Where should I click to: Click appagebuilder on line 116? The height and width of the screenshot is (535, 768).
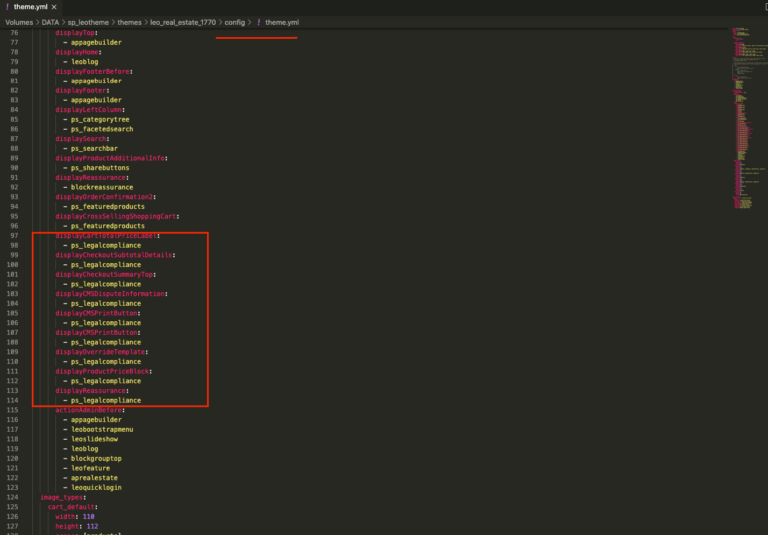click(96, 420)
